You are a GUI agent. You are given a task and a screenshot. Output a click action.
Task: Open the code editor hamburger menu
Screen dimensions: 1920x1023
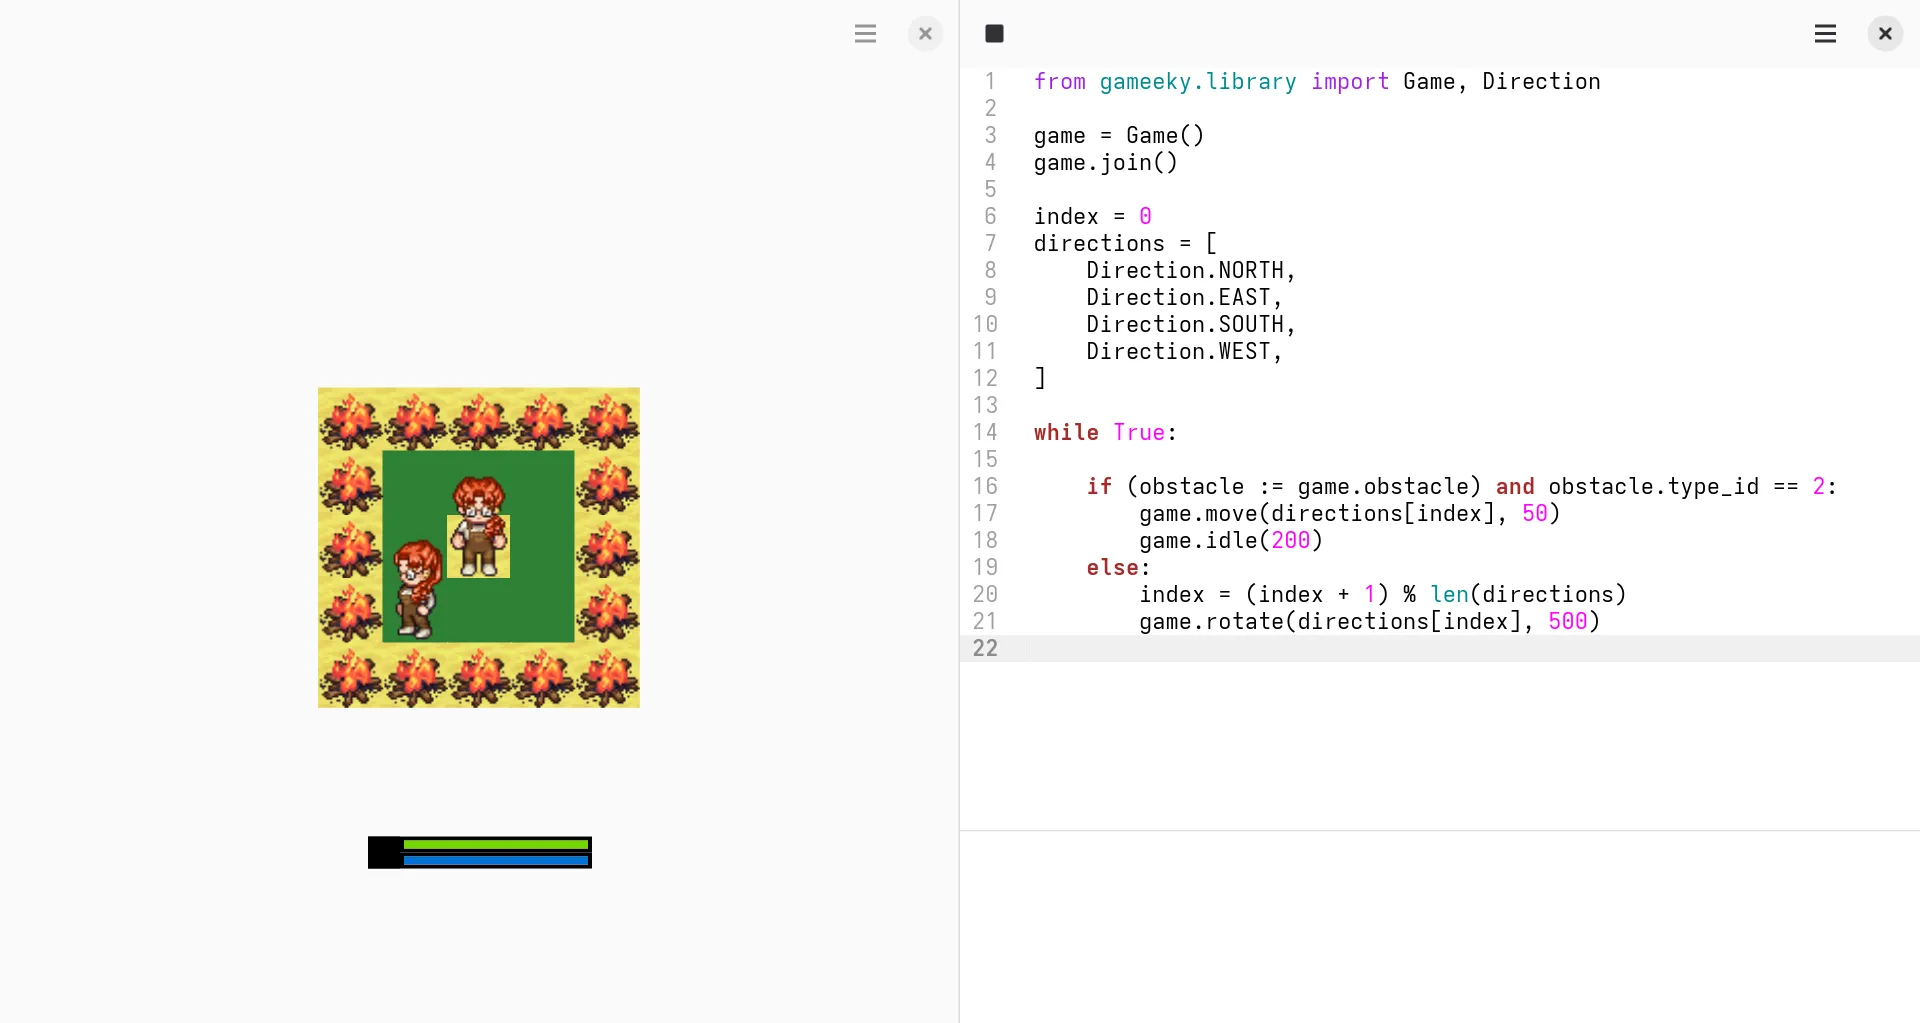point(1825,34)
